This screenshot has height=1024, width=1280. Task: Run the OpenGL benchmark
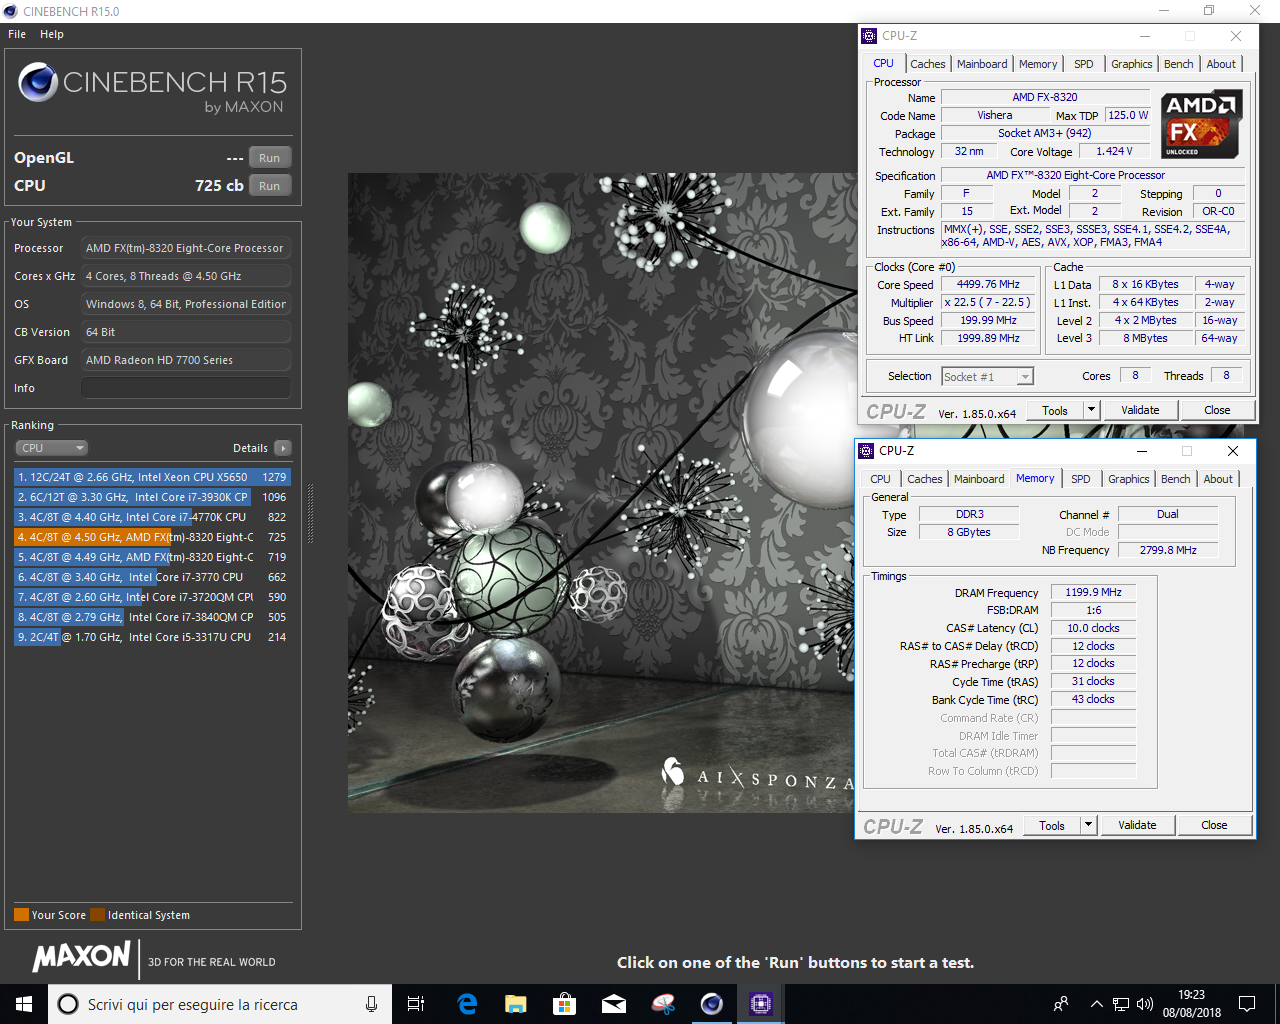[x=270, y=158]
